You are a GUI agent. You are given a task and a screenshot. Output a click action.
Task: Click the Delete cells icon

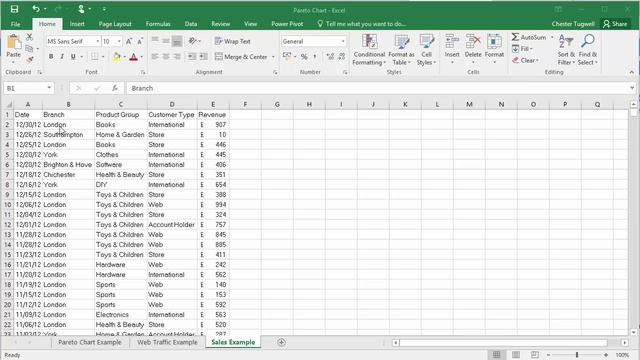[x=473, y=41]
